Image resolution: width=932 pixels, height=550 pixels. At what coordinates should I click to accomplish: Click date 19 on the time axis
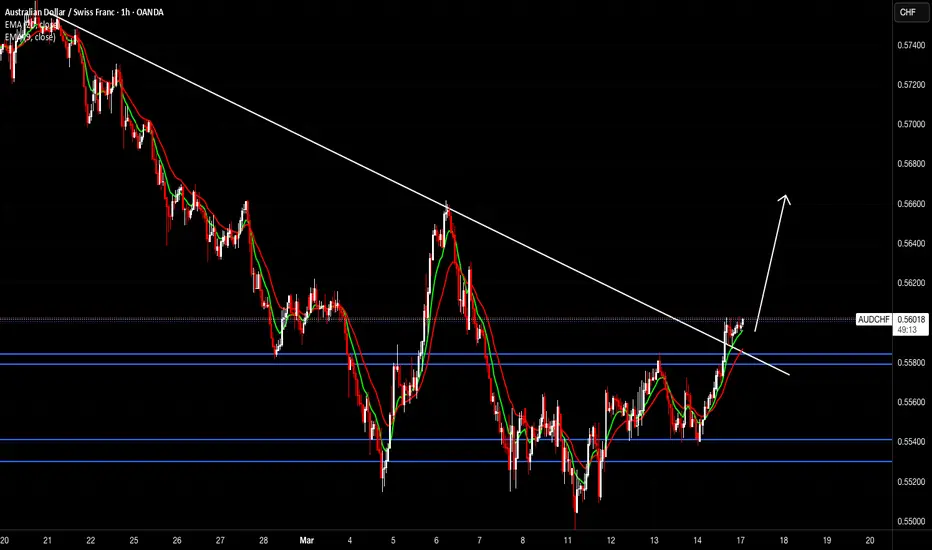point(827,540)
